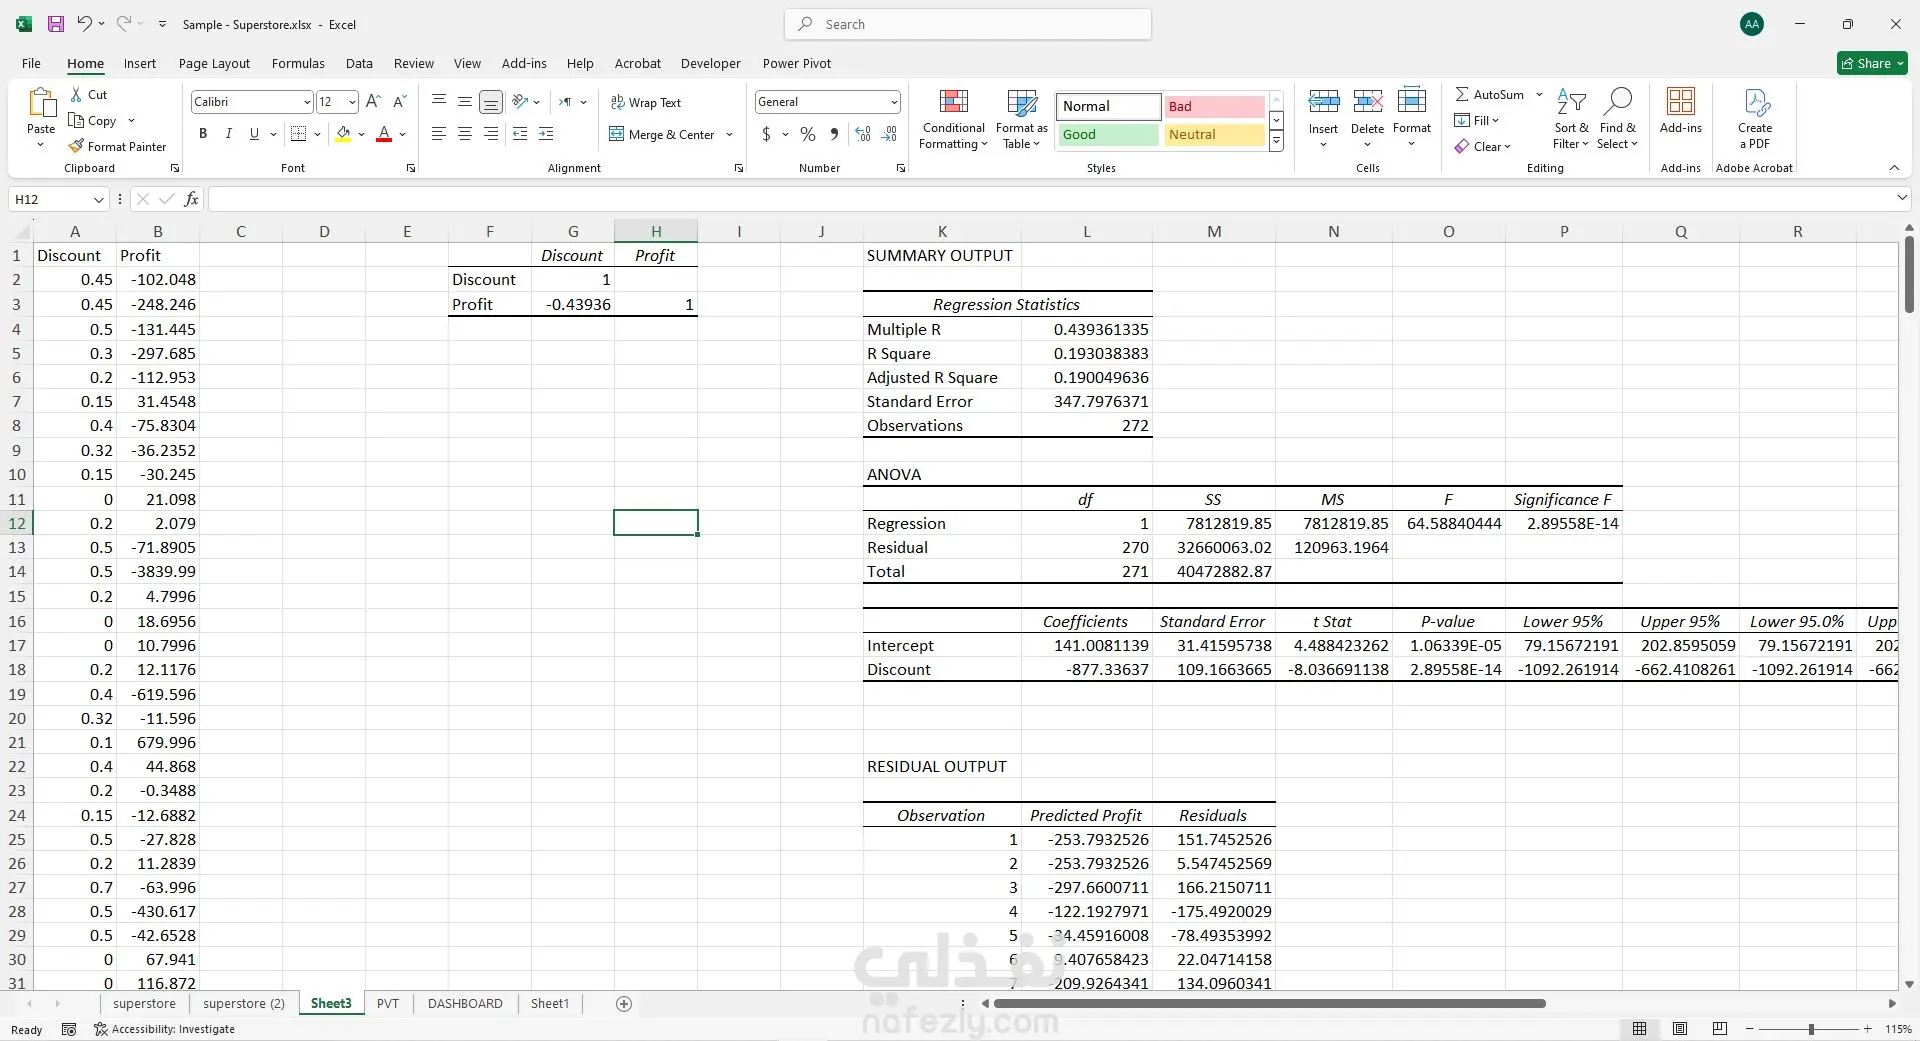Click the Insert cells icon
The height and width of the screenshot is (1041, 1920).
tap(1323, 100)
